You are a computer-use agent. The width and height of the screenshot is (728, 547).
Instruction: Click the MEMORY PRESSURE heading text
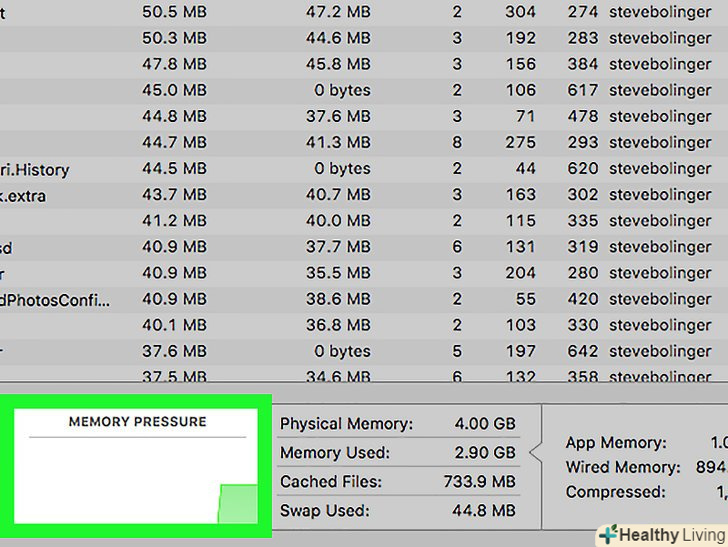point(137,422)
